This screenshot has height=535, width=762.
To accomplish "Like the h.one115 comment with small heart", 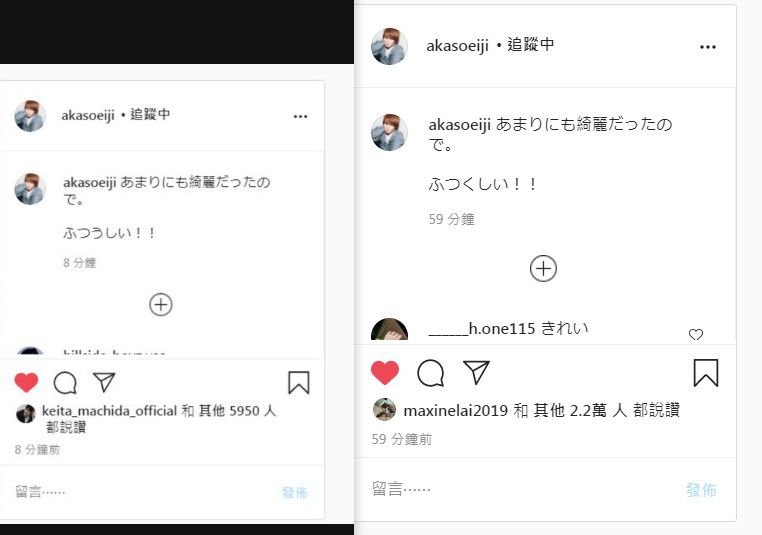I will tap(696, 334).
